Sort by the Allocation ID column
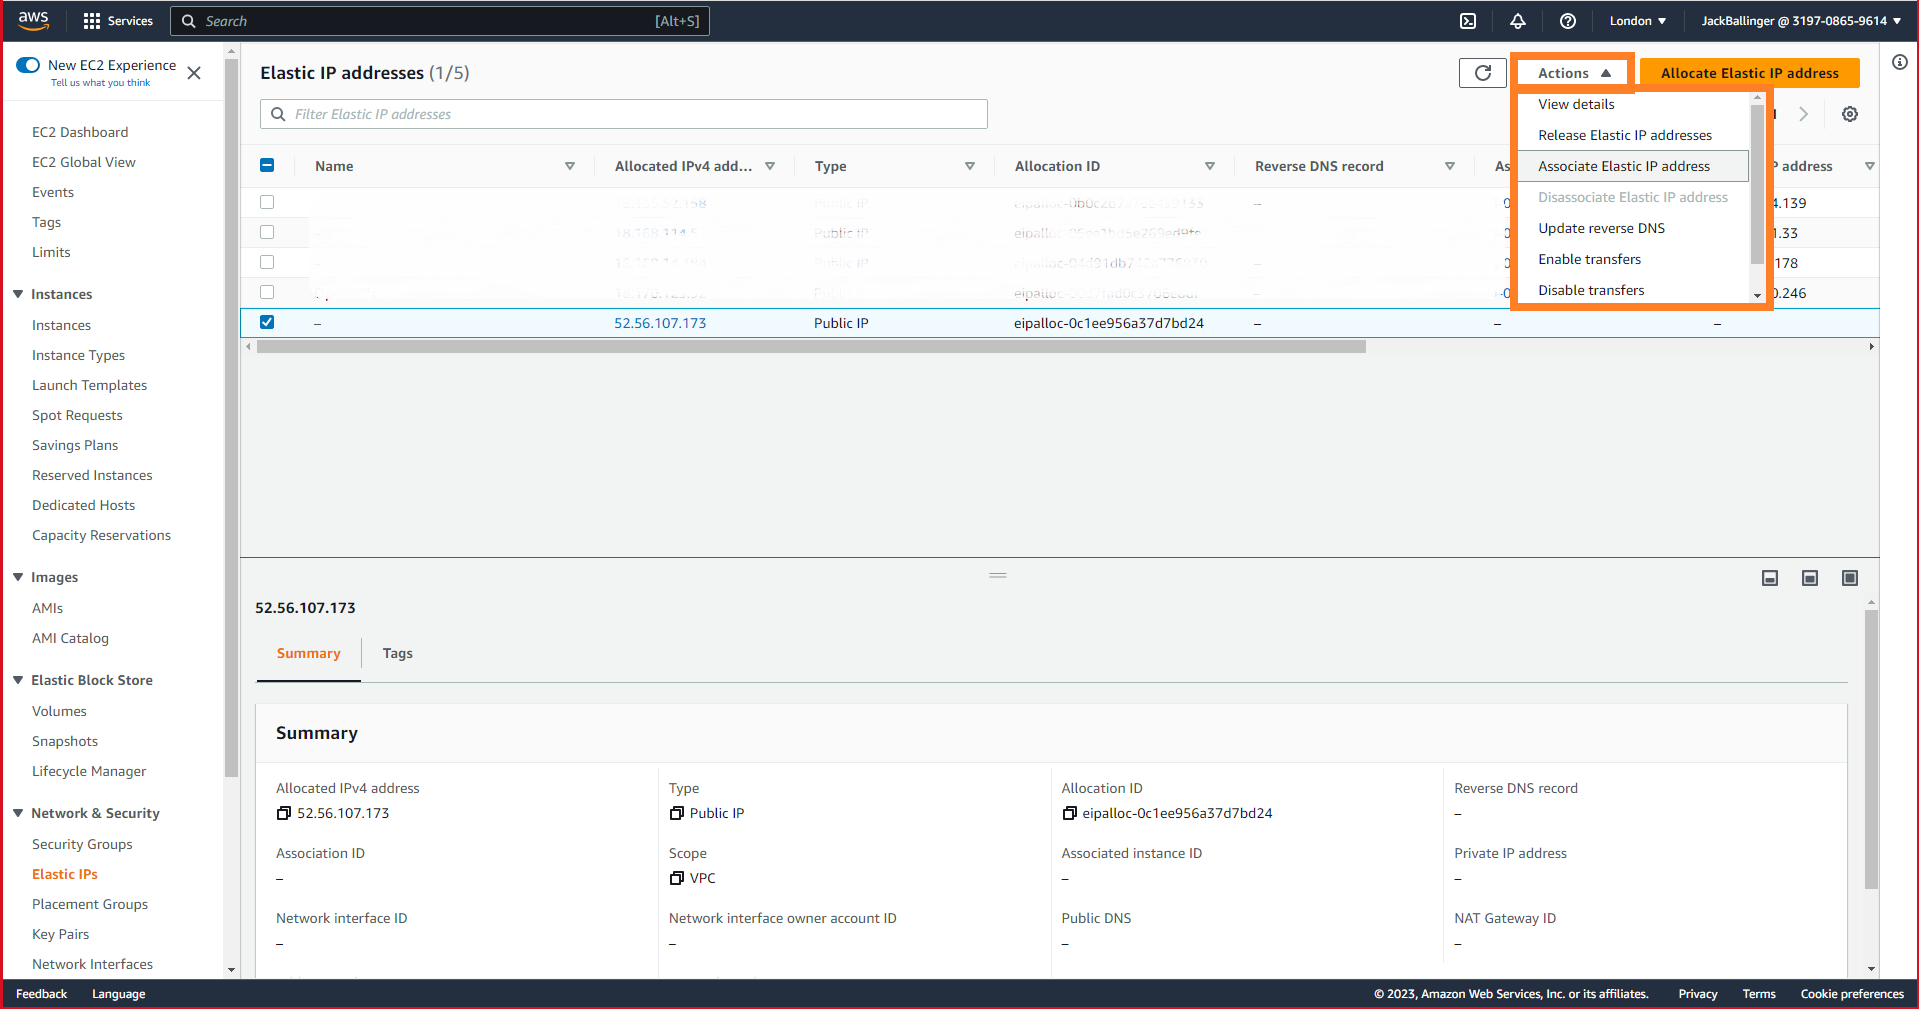This screenshot has height=1009, width=1919. [1210, 166]
